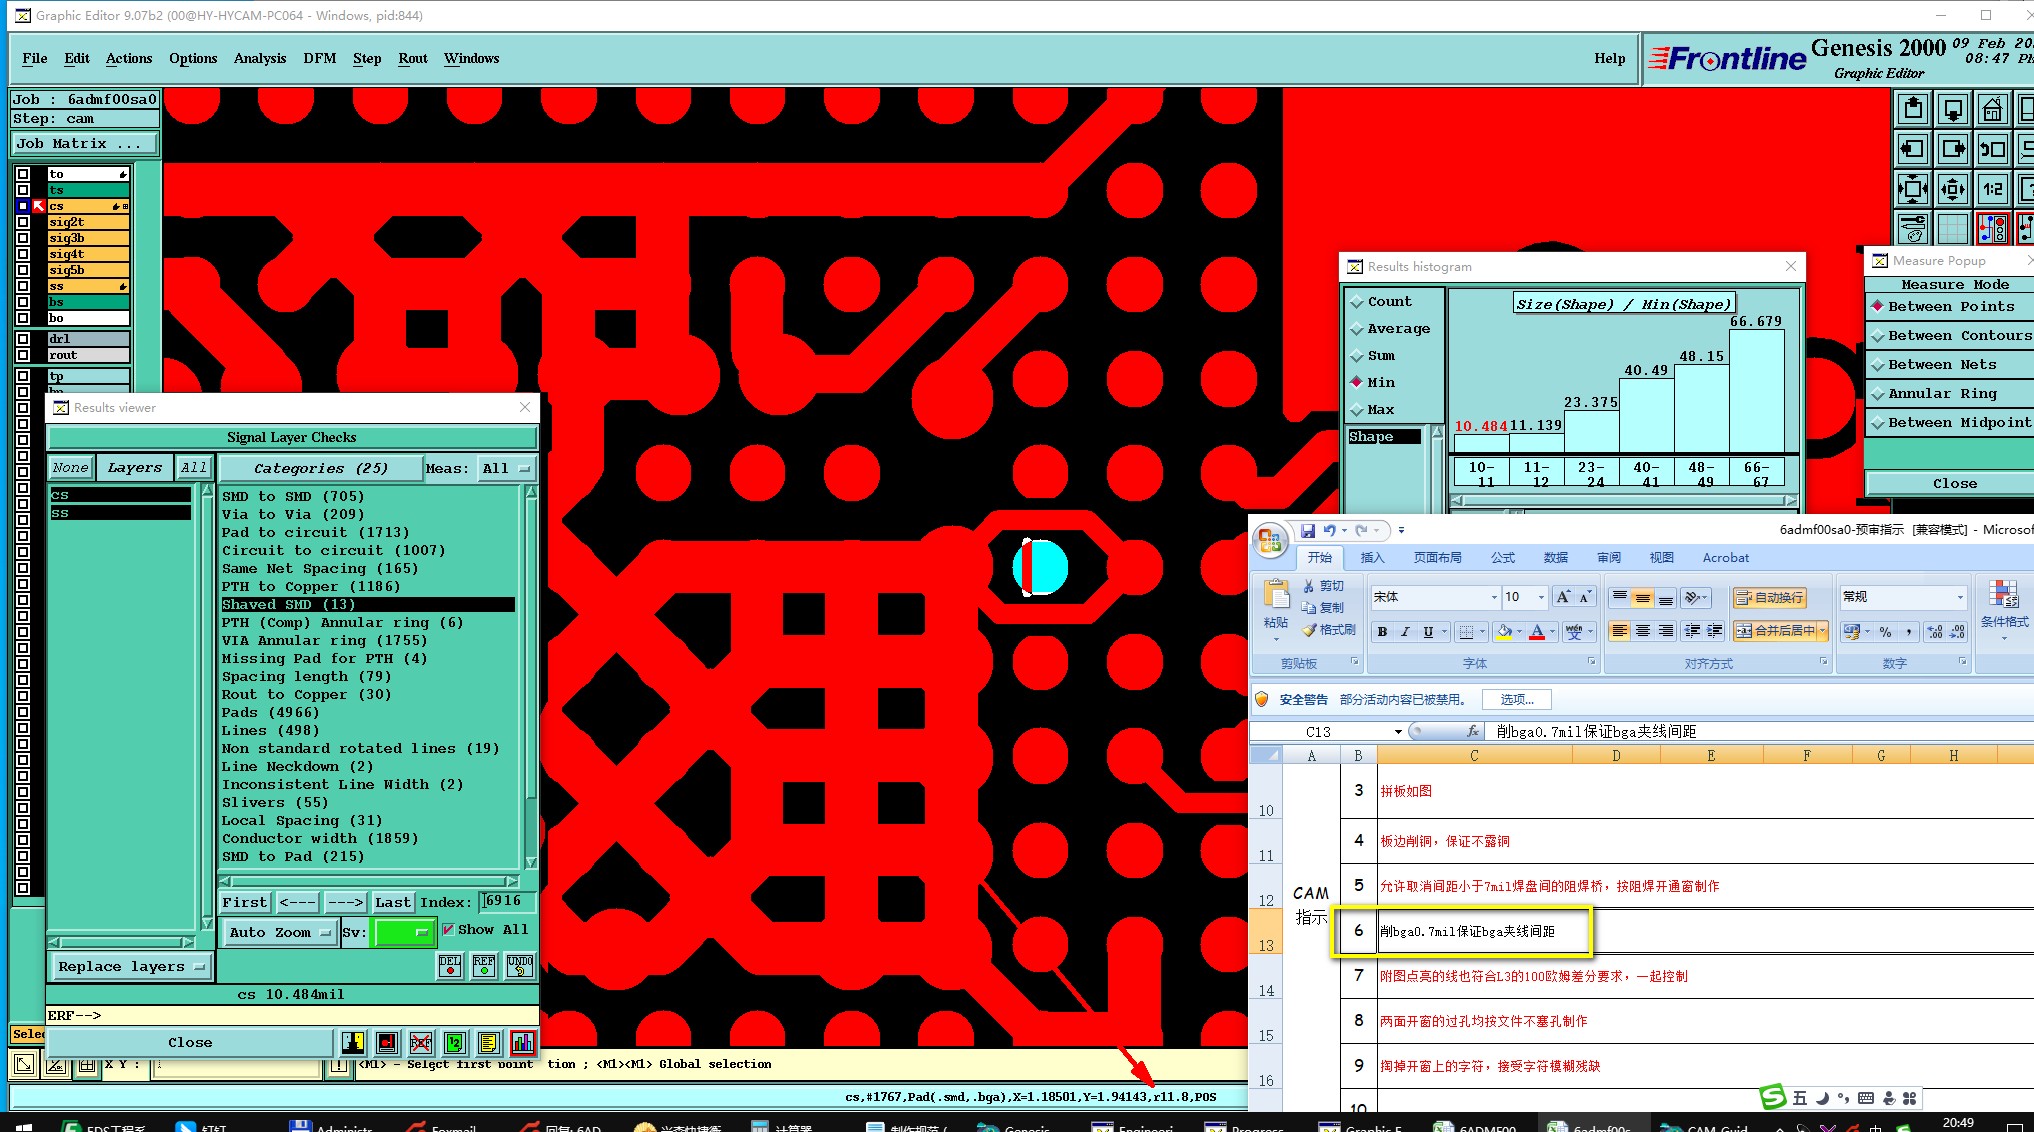
Task: Open the Auto Zoom dropdown
Action: [x=279, y=932]
